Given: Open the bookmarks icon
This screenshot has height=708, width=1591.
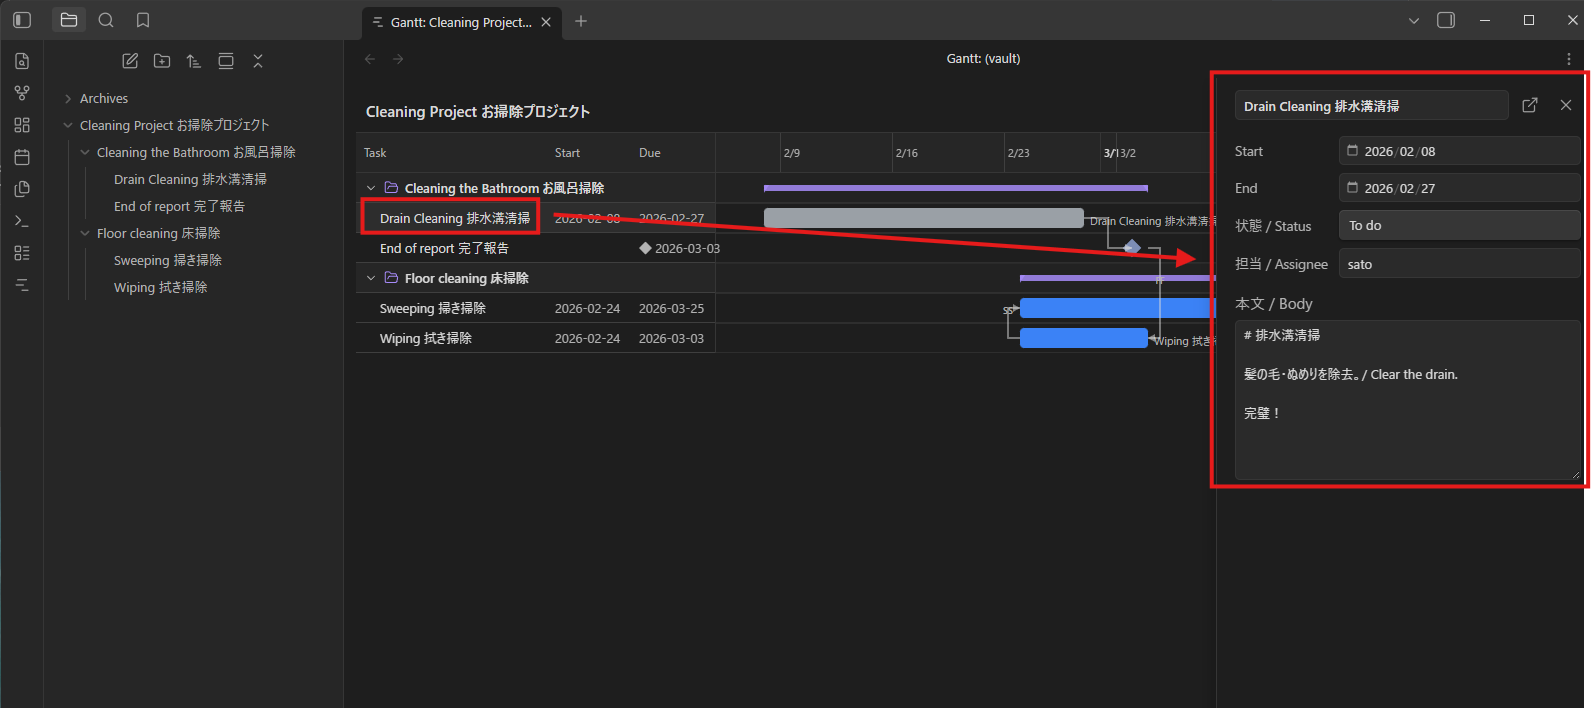Looking at the screenshot, I should pos(143,20).
